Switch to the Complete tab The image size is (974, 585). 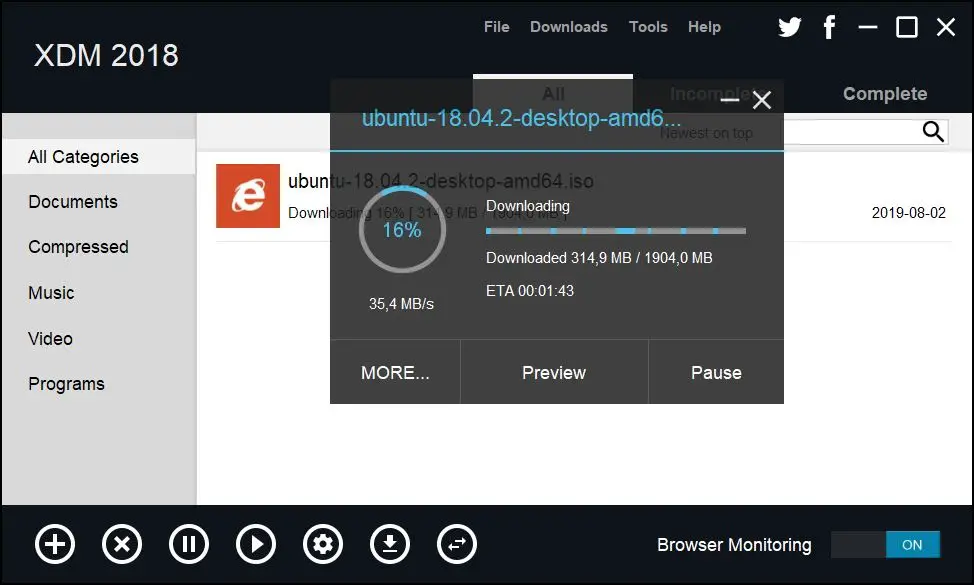[x=885, y=94]
